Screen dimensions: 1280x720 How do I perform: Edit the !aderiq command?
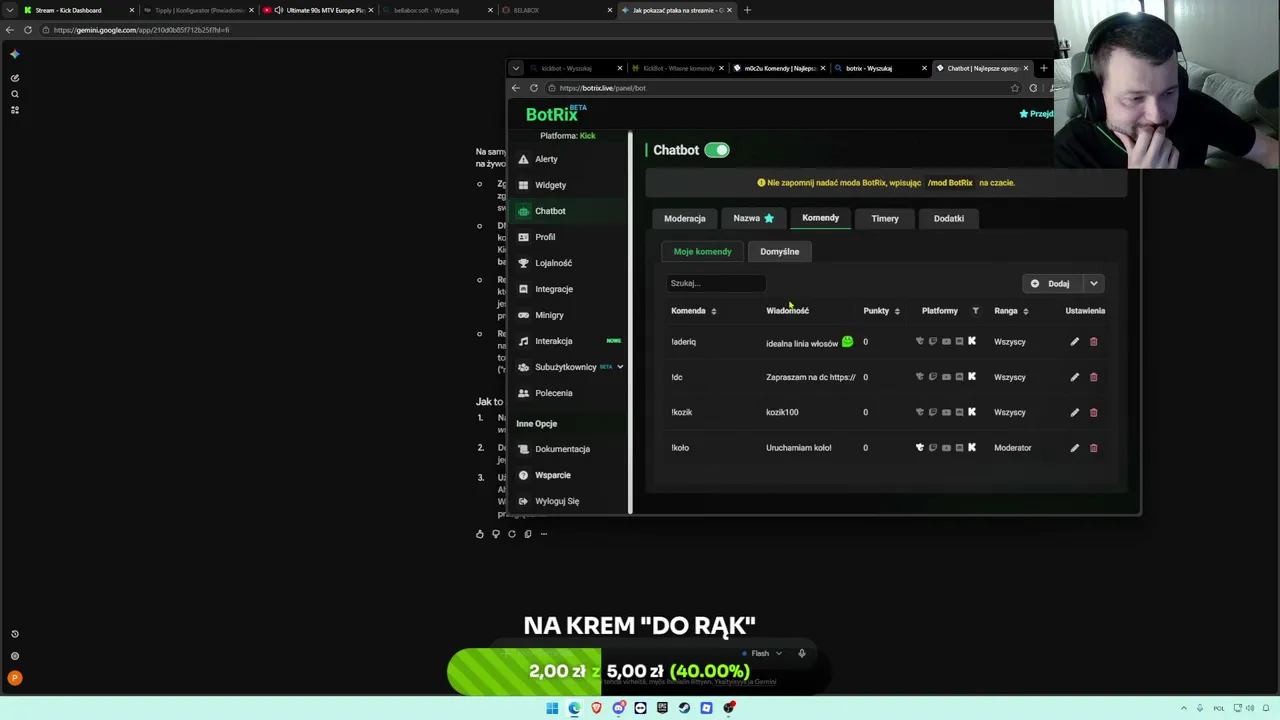click(x=1075, y=342)
